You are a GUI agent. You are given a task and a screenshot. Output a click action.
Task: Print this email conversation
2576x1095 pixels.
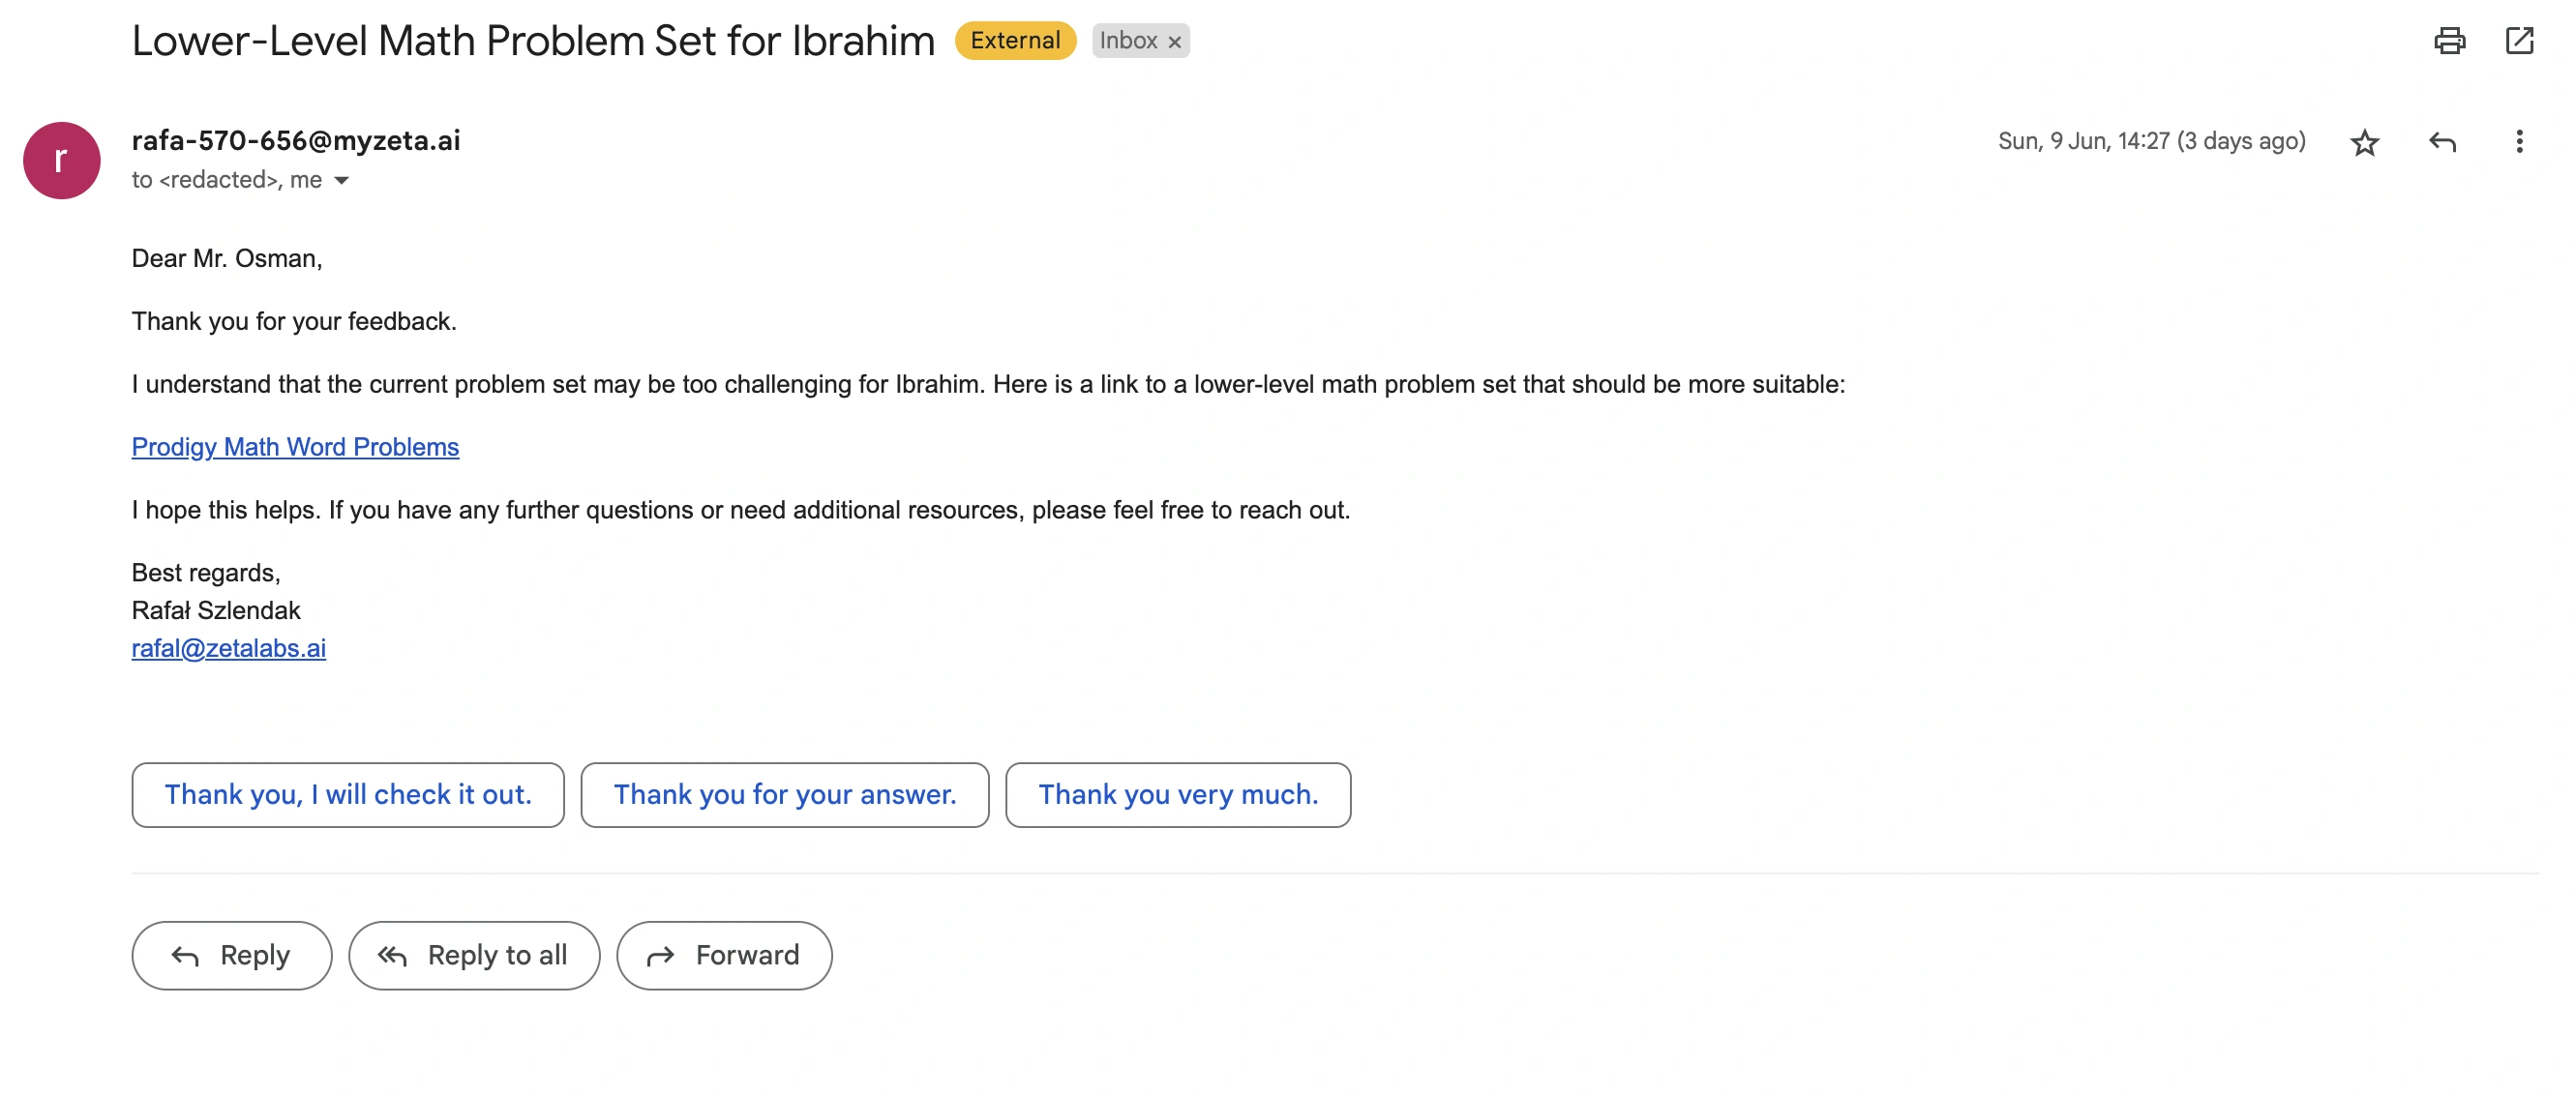pos(2449,41)
